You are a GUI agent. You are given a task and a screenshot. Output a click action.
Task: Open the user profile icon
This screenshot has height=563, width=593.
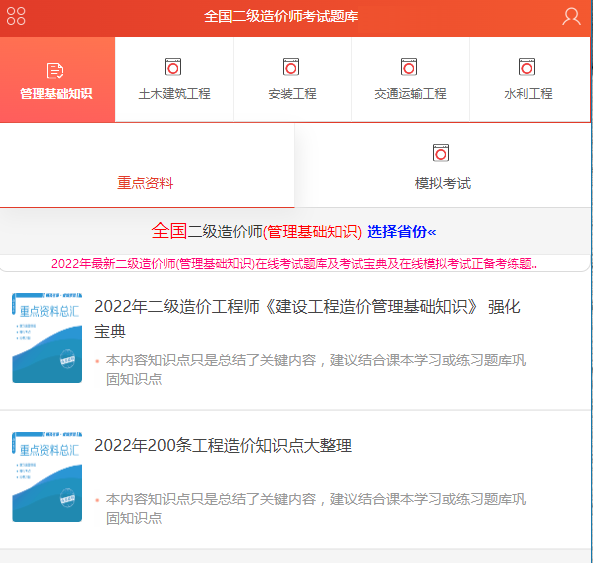(571, 17)
